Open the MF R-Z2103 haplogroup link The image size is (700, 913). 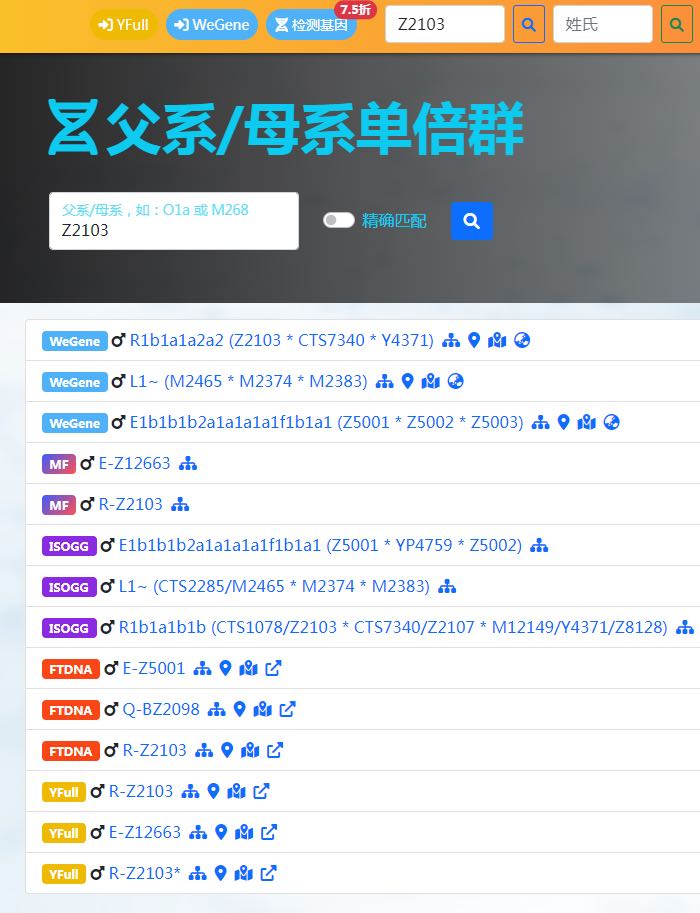pos(130,505)
